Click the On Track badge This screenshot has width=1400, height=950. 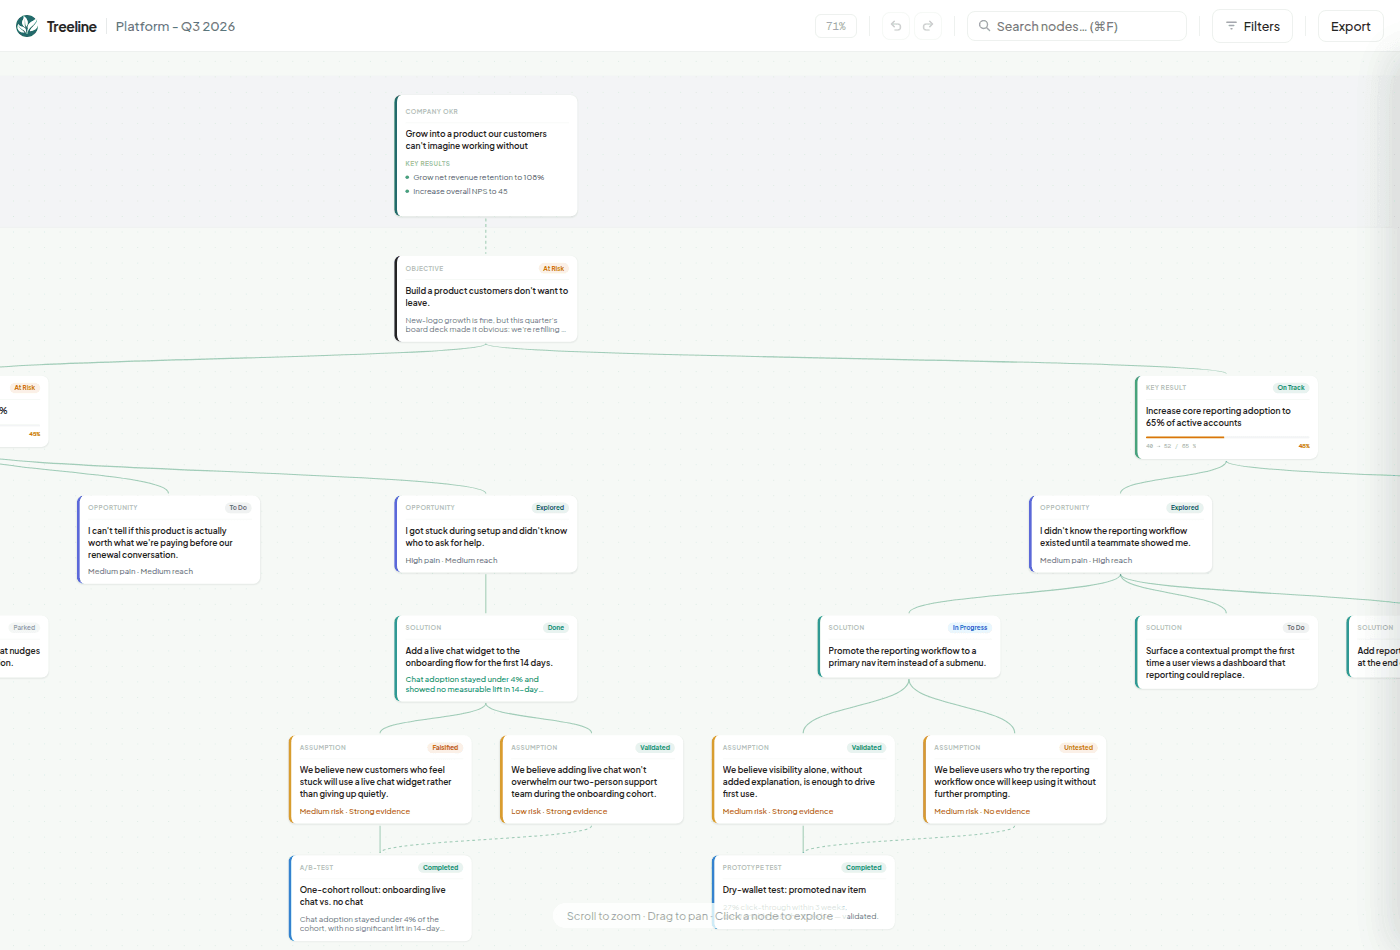pyautogui.click(x=1290, y=388)
